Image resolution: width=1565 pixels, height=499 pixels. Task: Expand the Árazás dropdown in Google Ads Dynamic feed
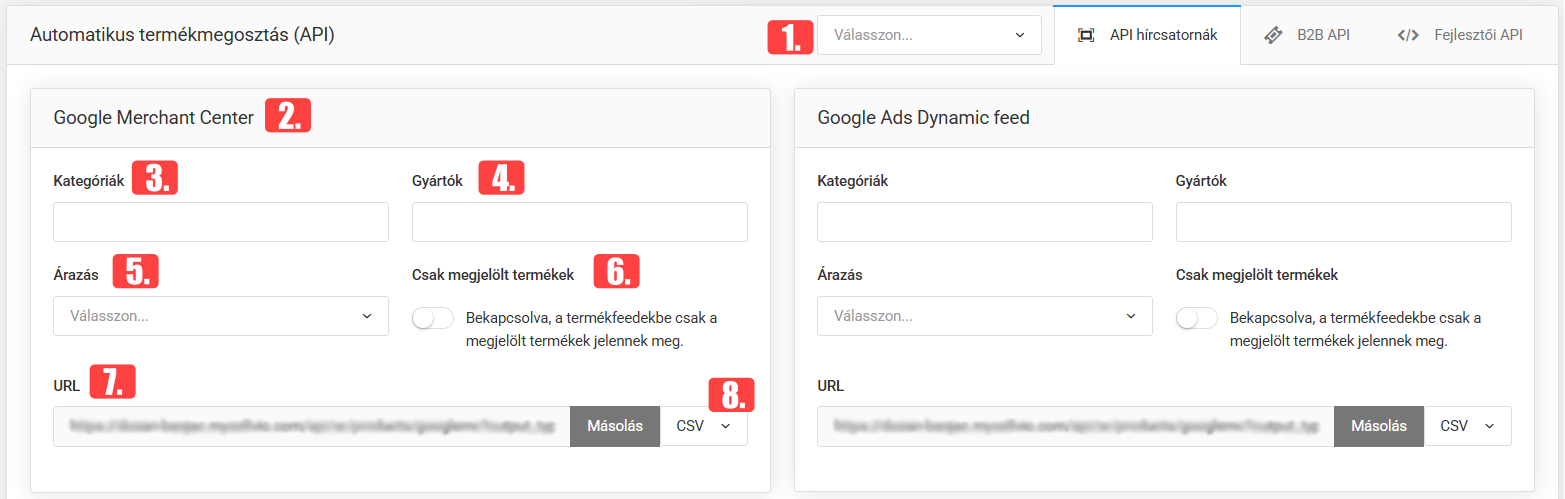point(985,316)
